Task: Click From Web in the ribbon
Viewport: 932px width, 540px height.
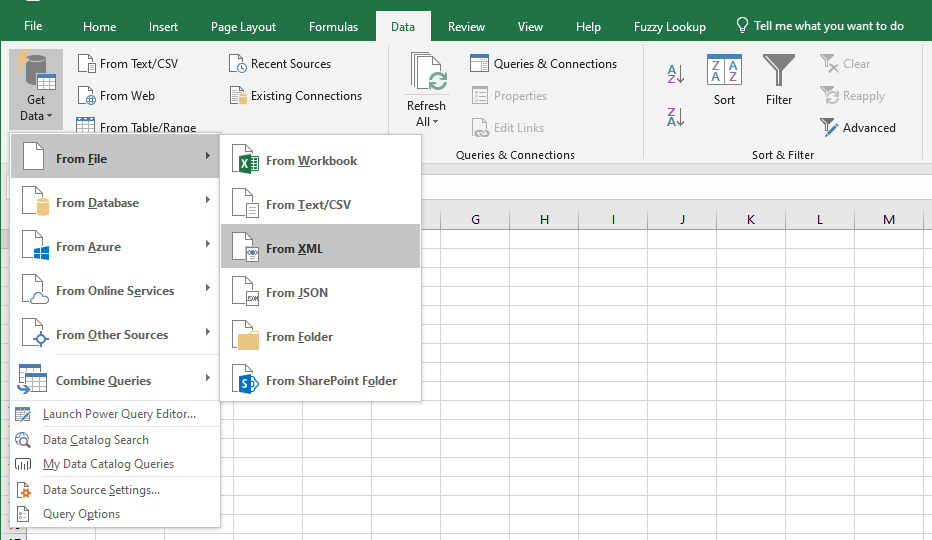Action: pos(116,96)
